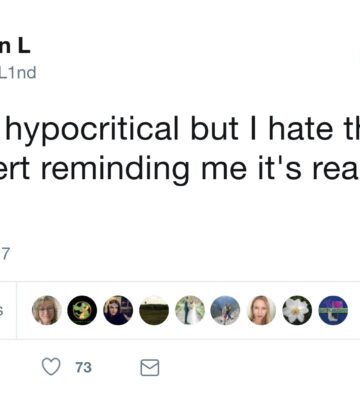Open the wedding couple avatar
This screenshot has width=360, height=400.
pyautogui.click(x=190, y=310)
